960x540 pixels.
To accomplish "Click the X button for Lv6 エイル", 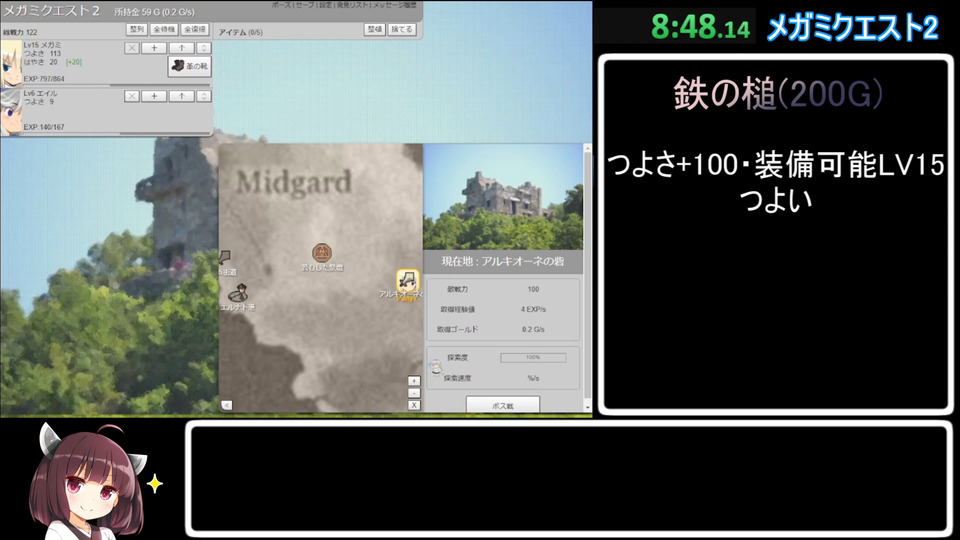I will click(x=132, y=96).
